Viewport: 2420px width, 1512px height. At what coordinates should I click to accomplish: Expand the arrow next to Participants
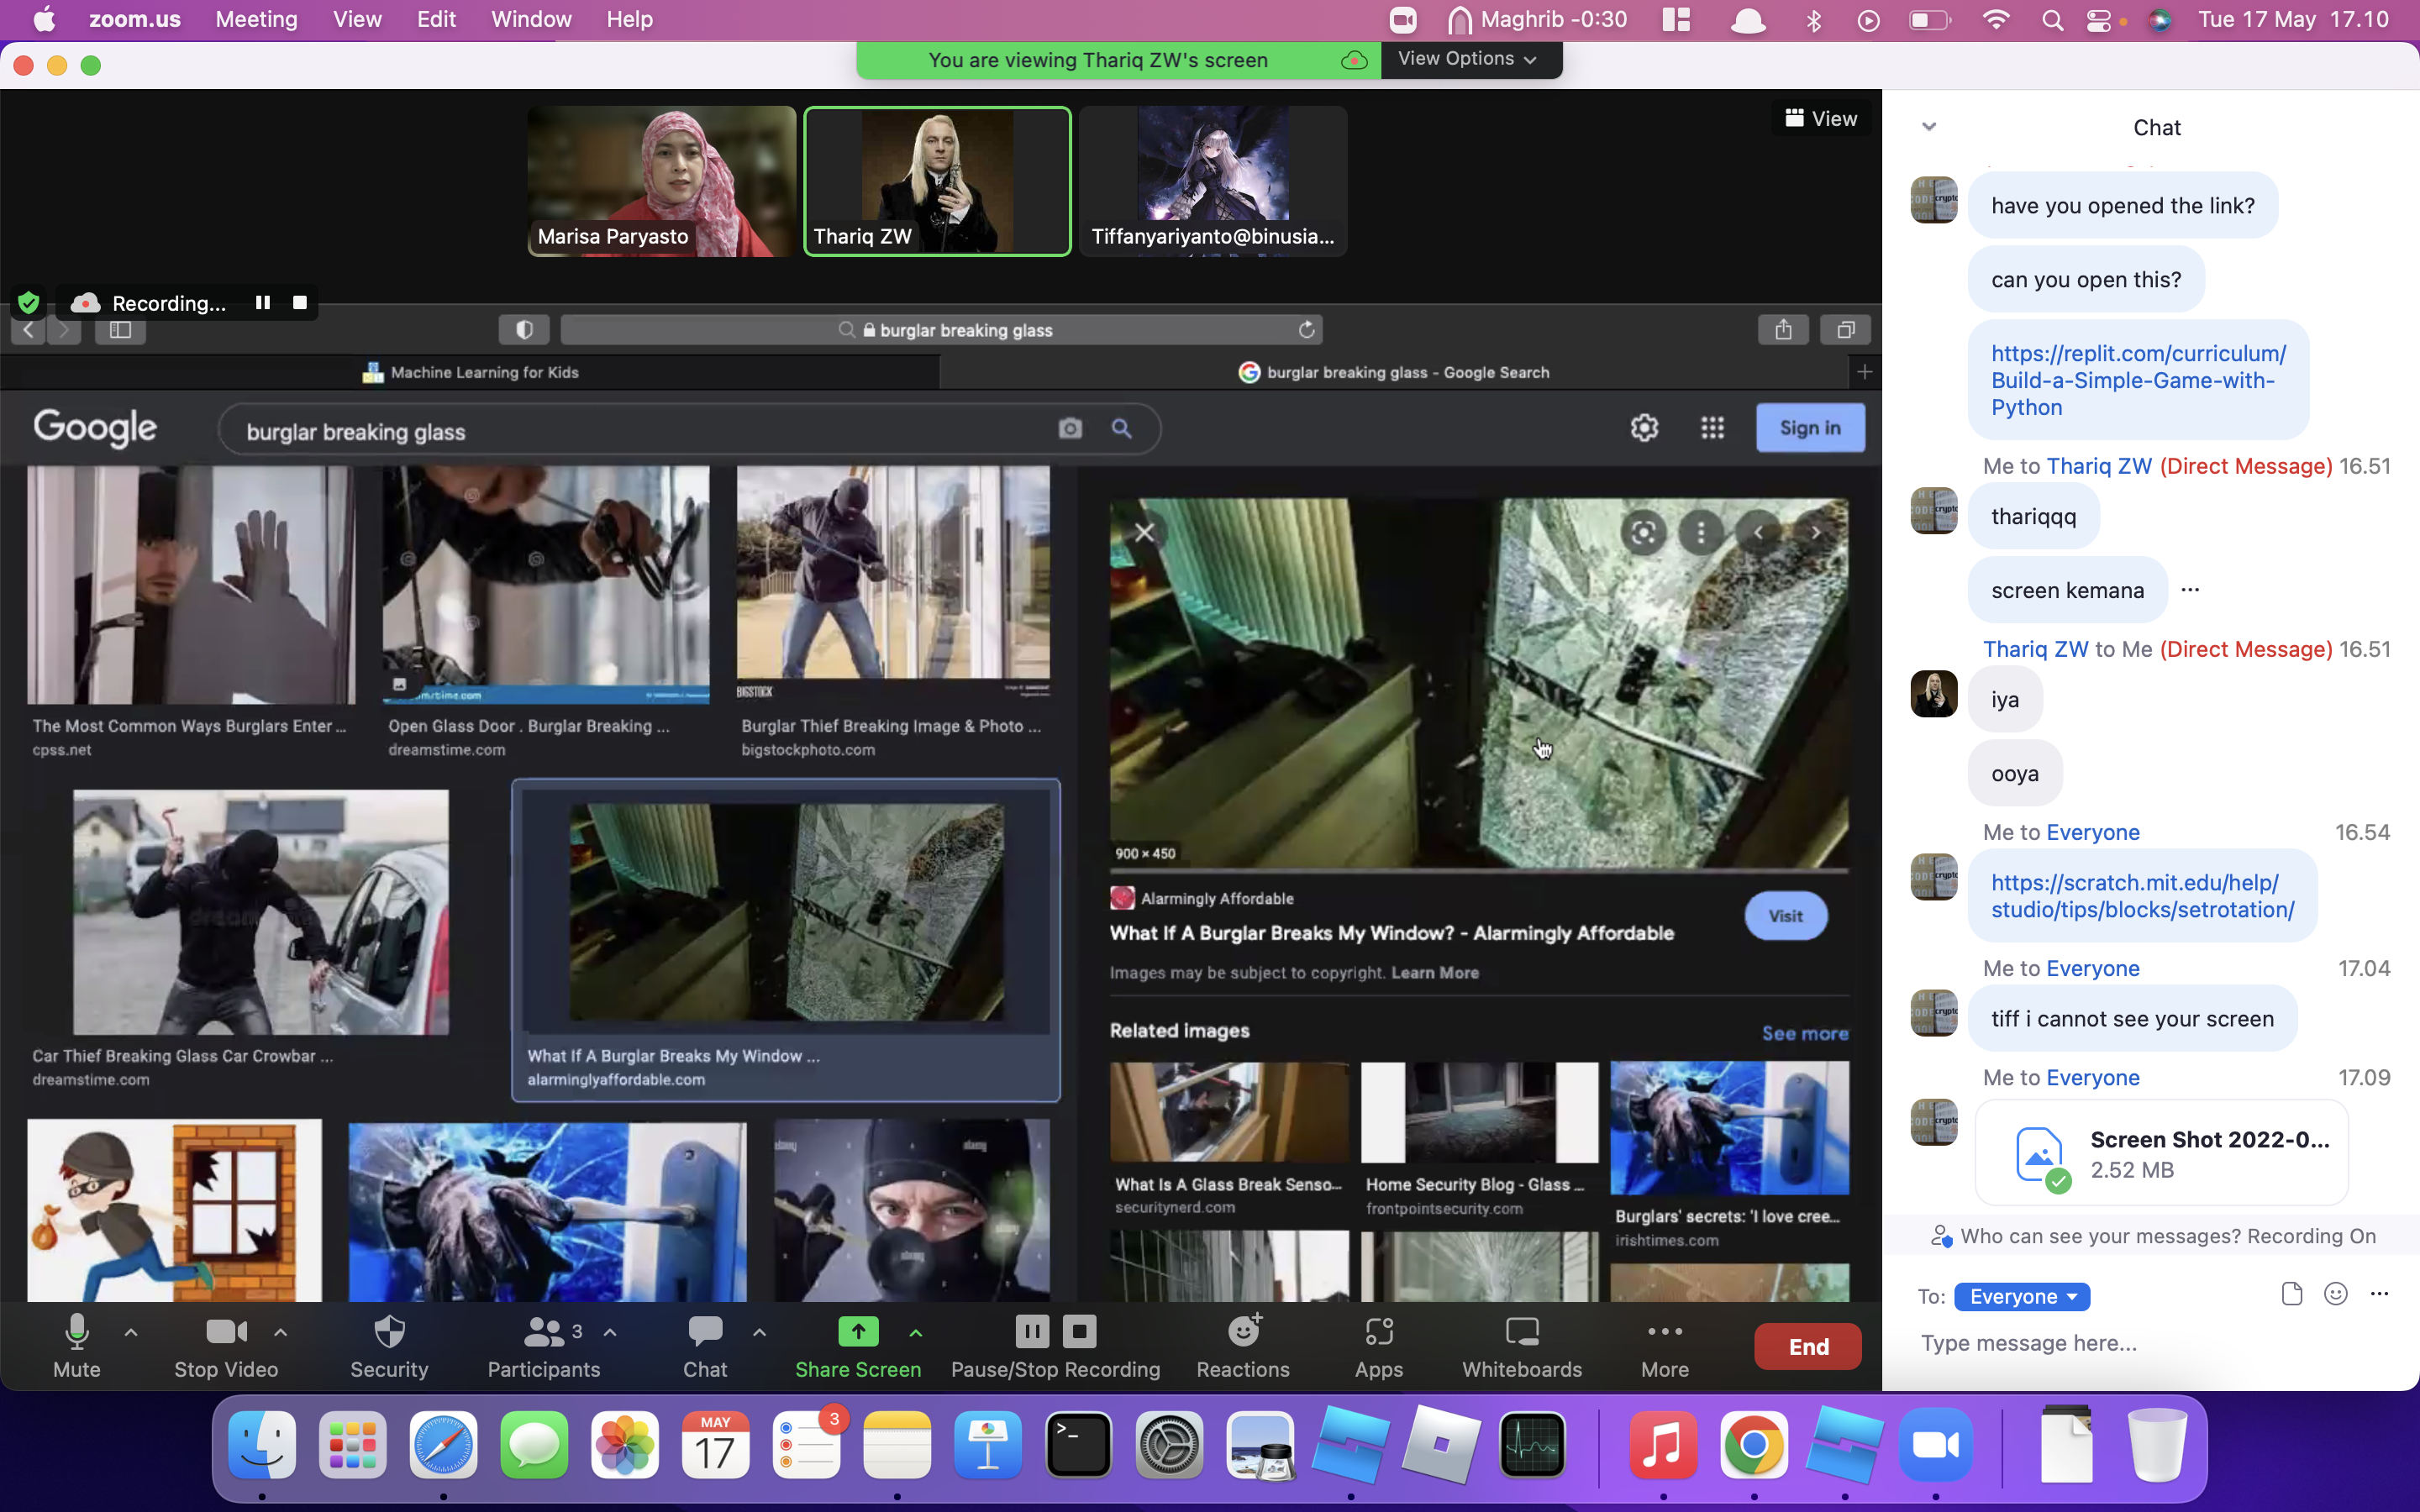(x=610, y=1332)
